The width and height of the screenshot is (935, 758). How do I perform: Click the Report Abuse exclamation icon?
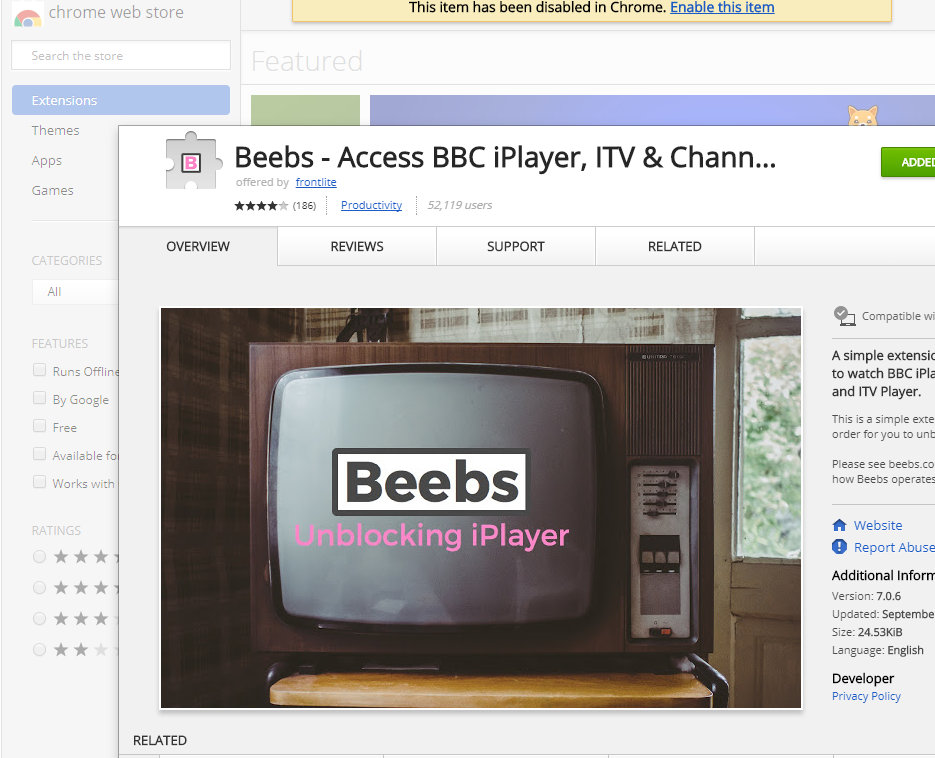pyautogui.click(x=839, y=547)
